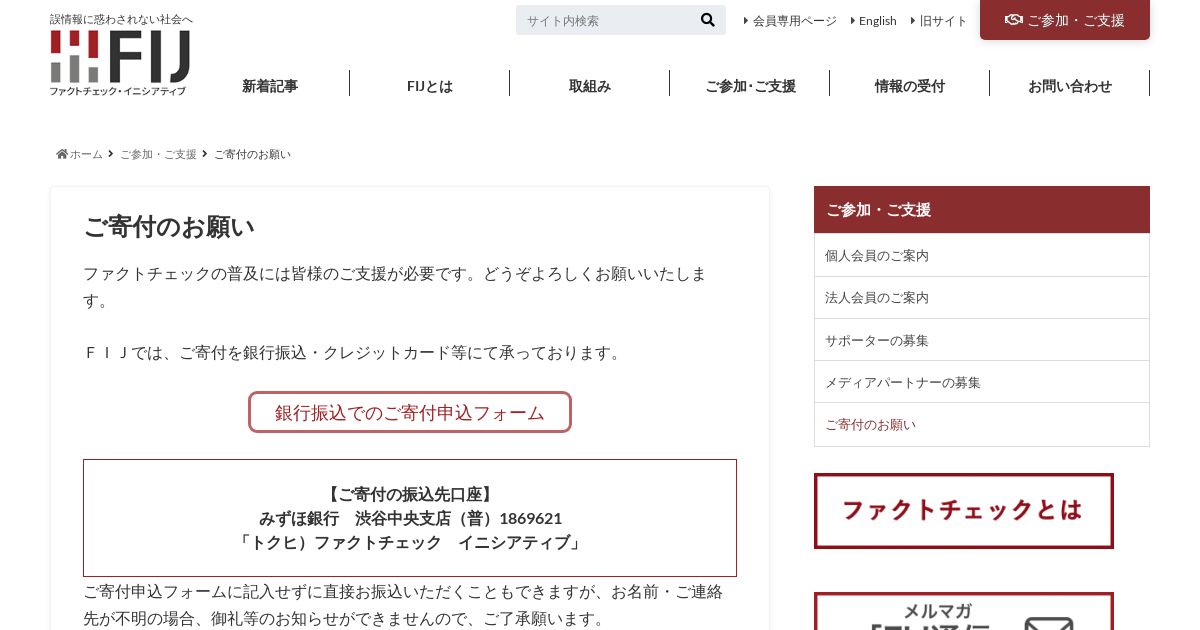Click the handshake icon on red button
Image resolution: width=1200 pixels, height=630 pixels.
click(x=1014, y=20)
